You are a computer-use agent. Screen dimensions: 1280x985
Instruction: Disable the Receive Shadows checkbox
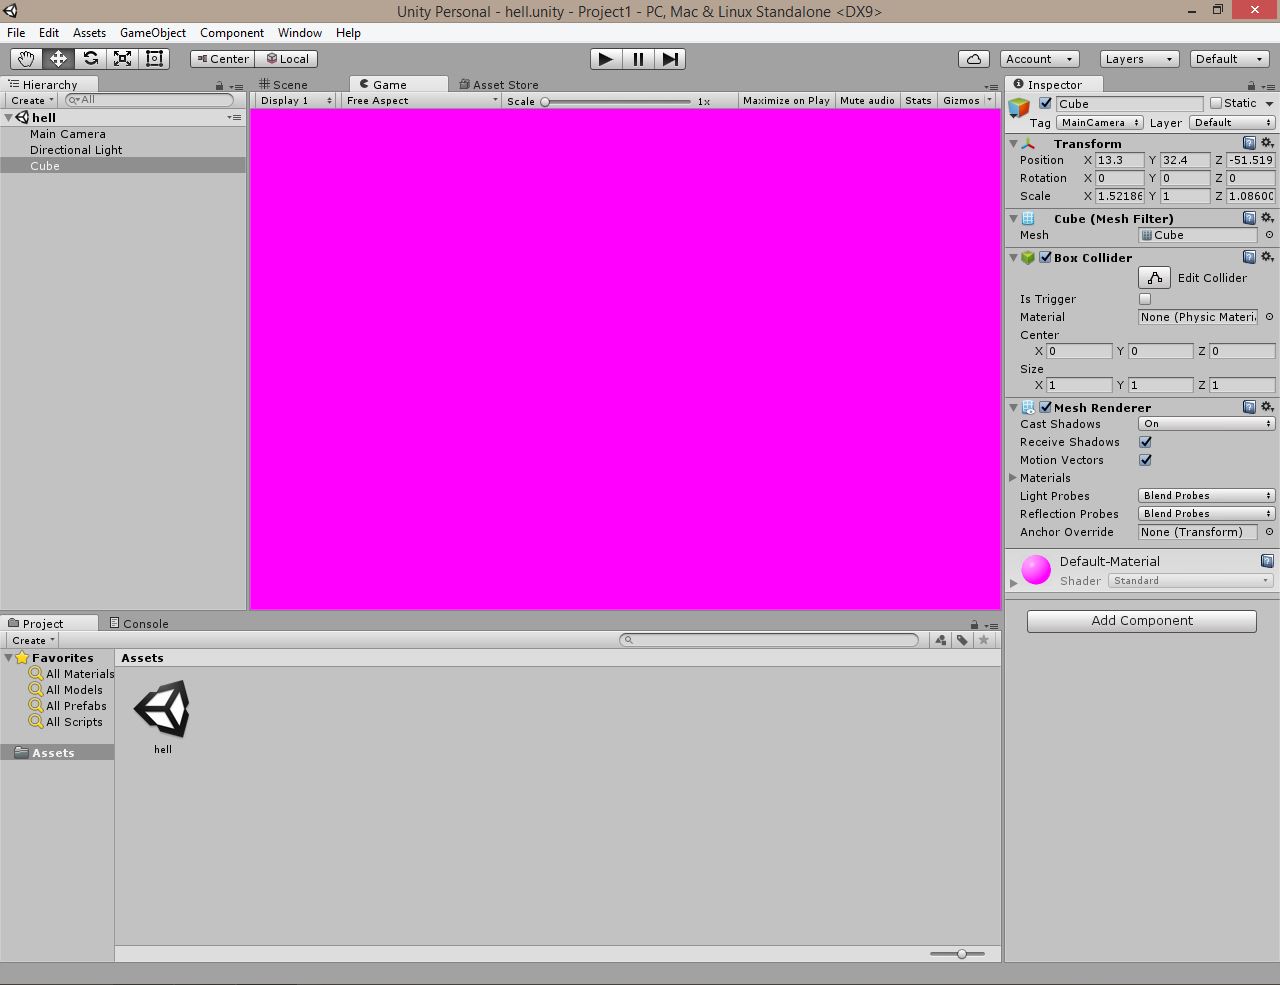tap(1145, 442)
